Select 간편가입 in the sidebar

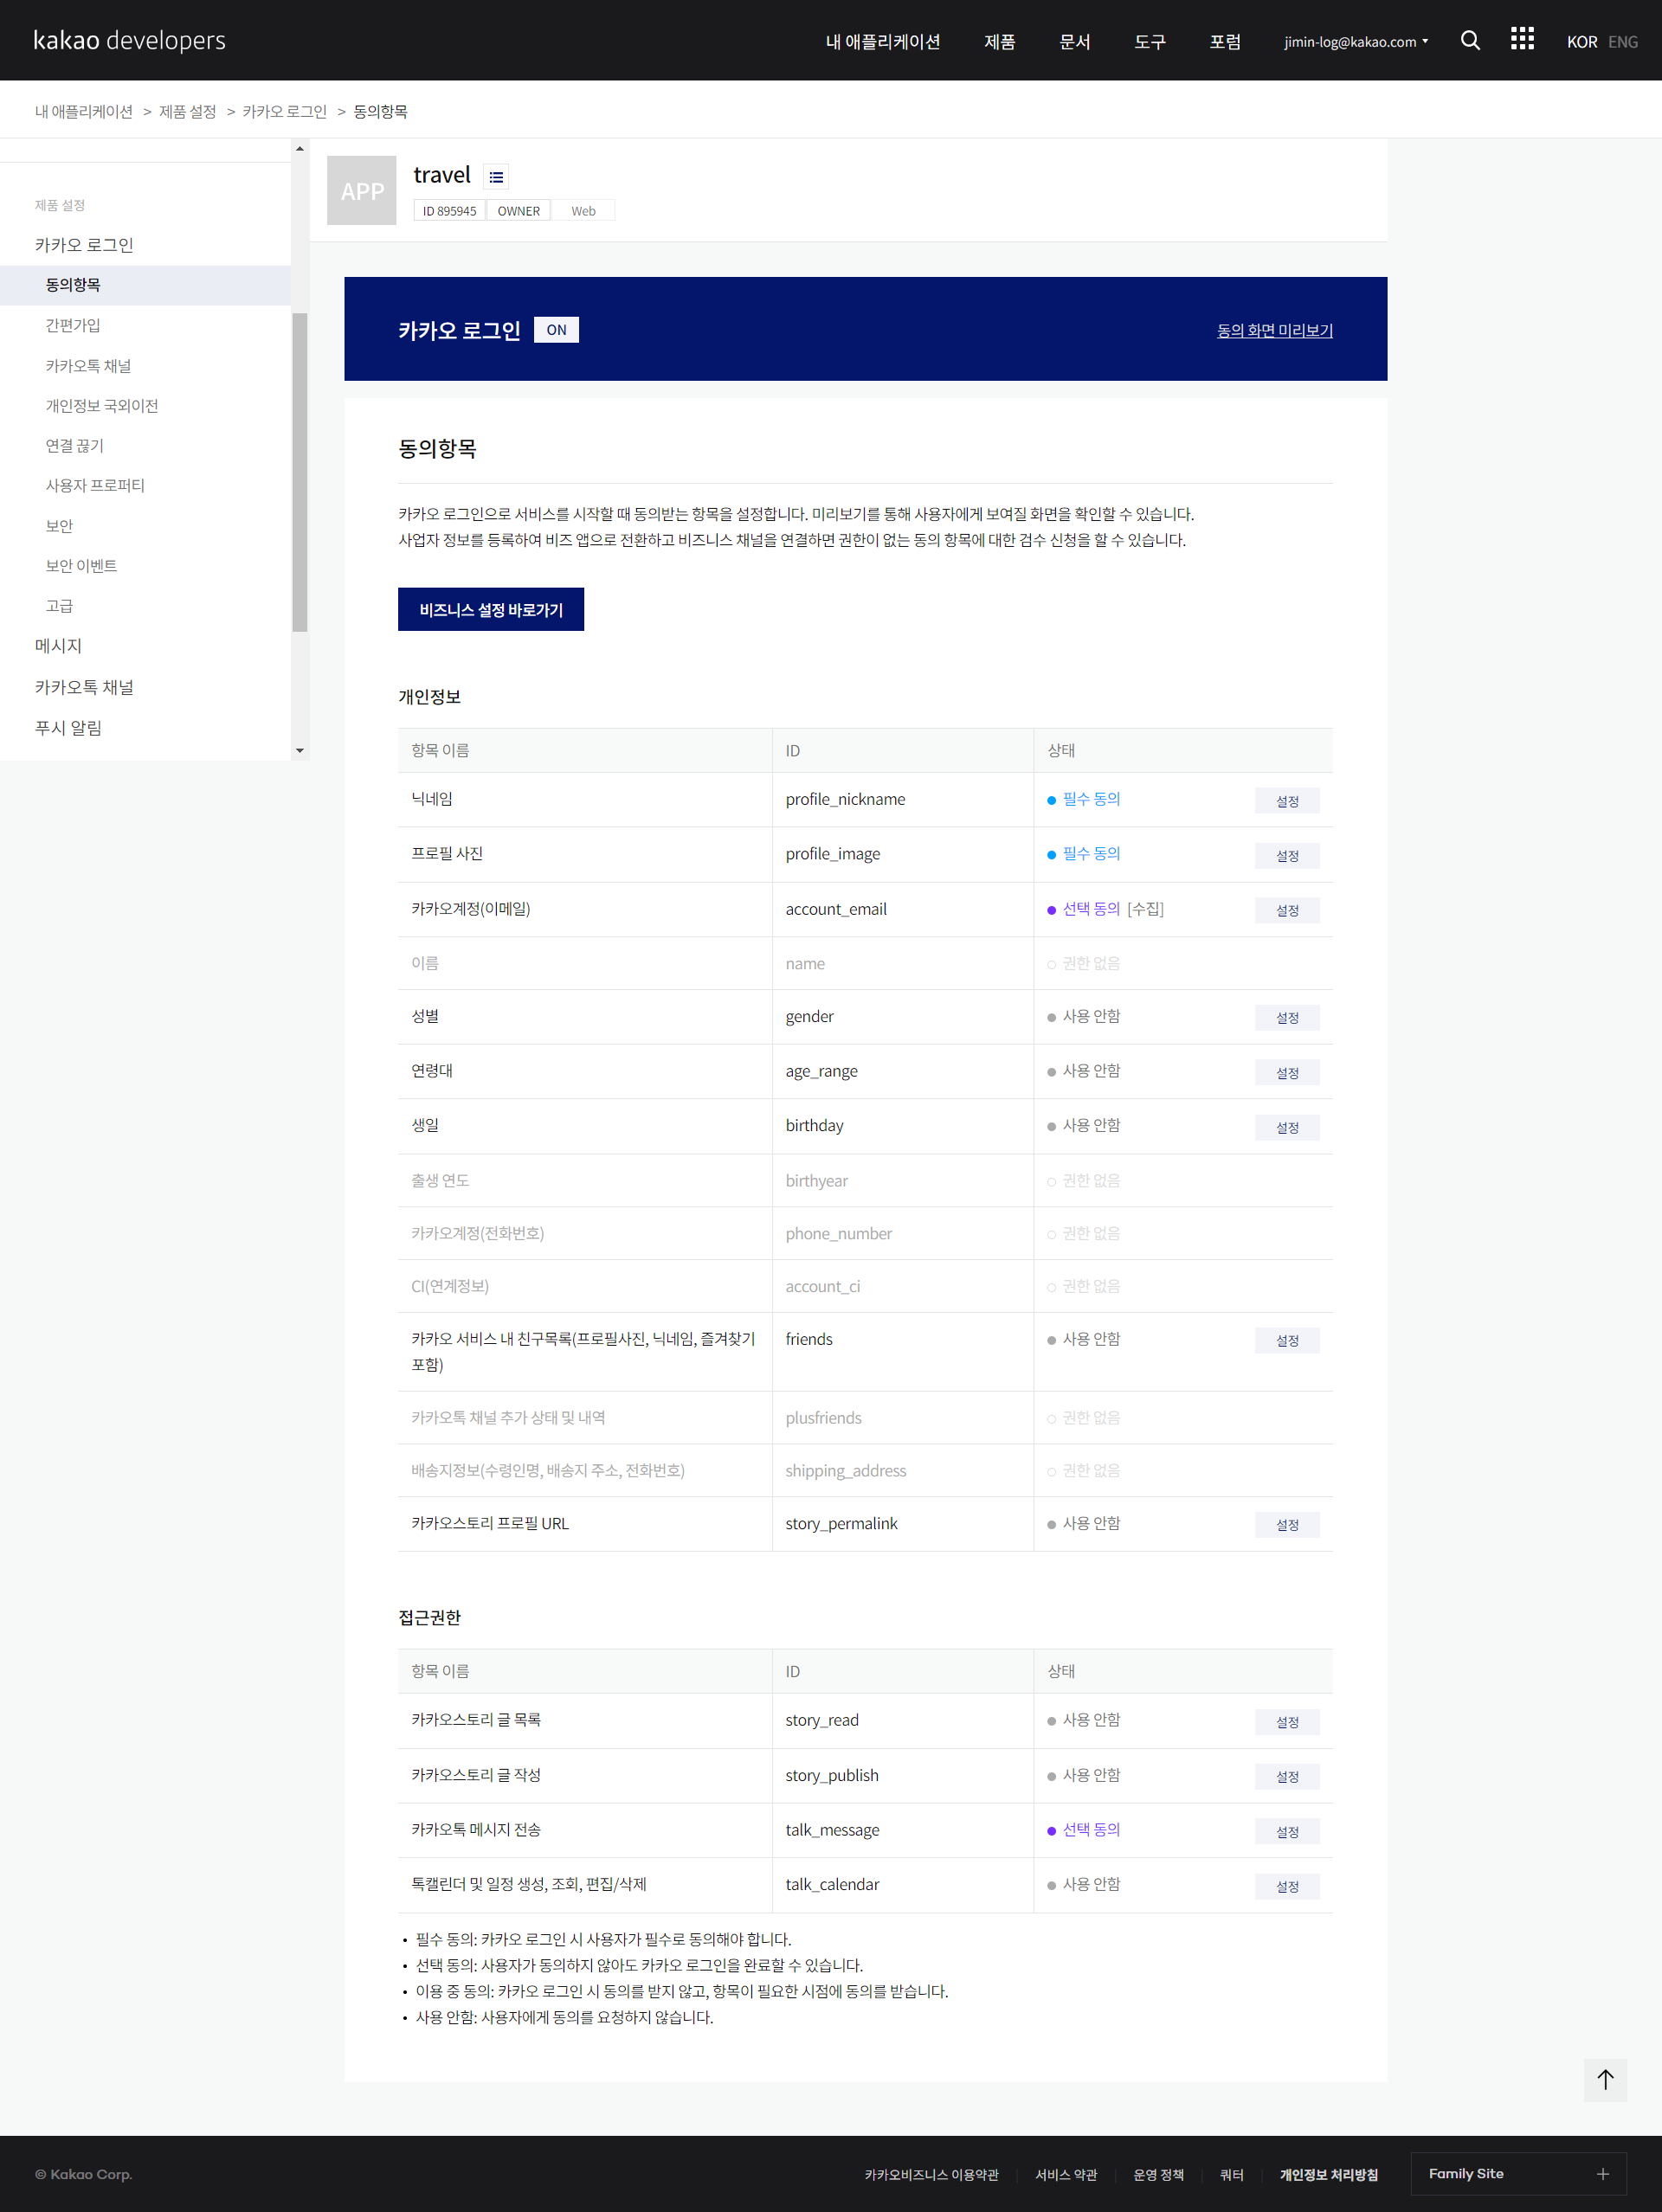tap(72, 325)
